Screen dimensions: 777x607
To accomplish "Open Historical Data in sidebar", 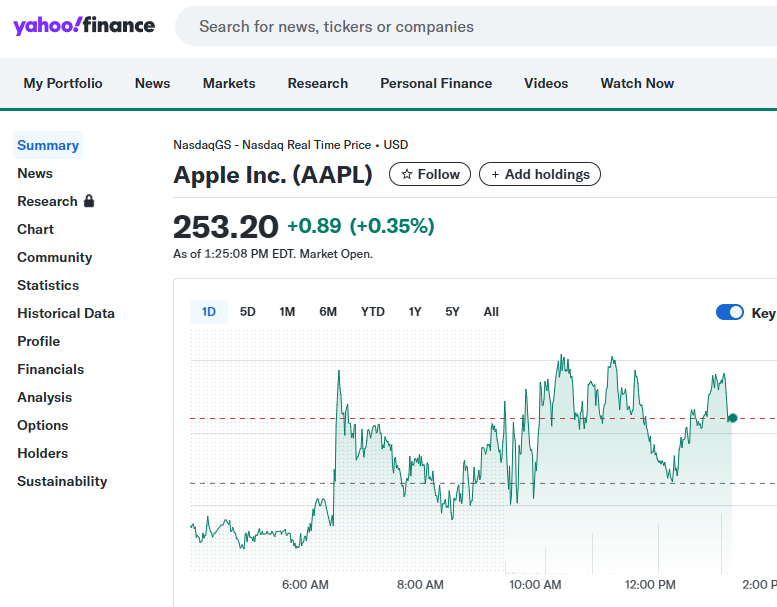I will tap(66, 313).
